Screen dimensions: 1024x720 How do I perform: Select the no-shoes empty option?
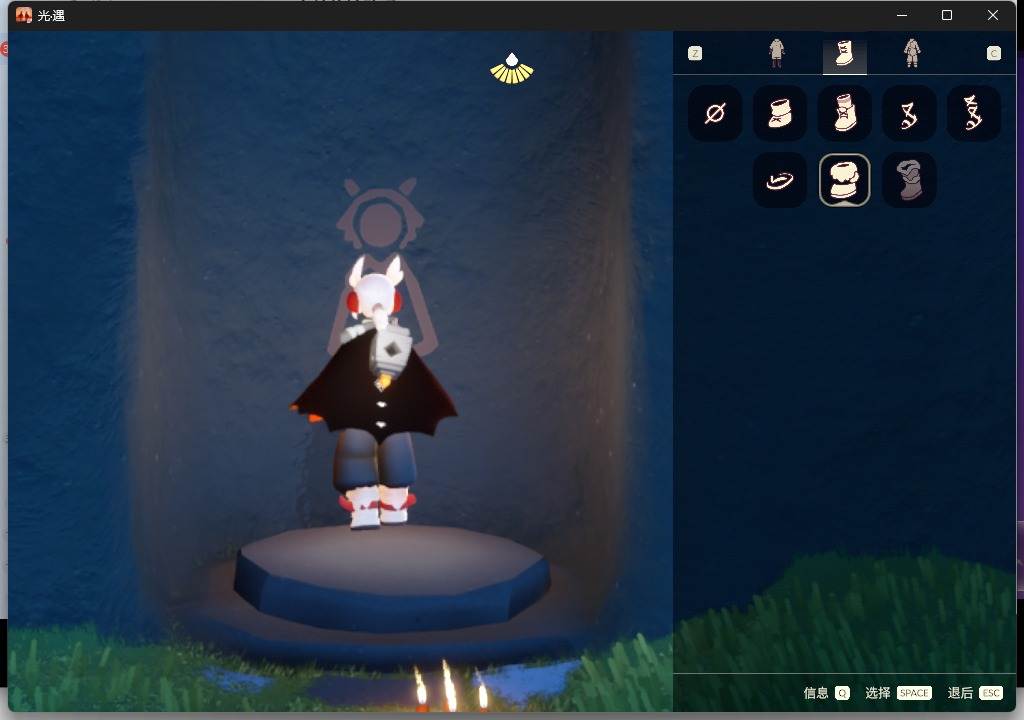[715, 113]
